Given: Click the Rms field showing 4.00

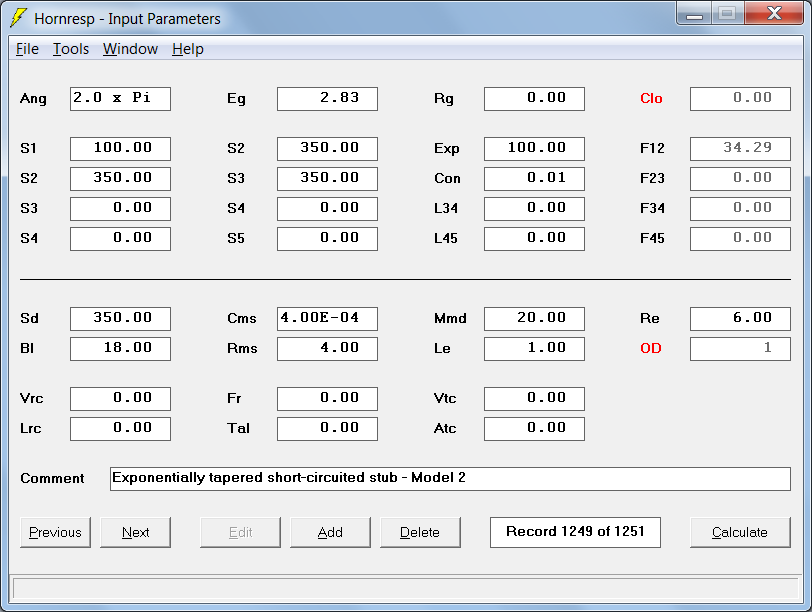Looking at the screenshot, I should point(327,349).
